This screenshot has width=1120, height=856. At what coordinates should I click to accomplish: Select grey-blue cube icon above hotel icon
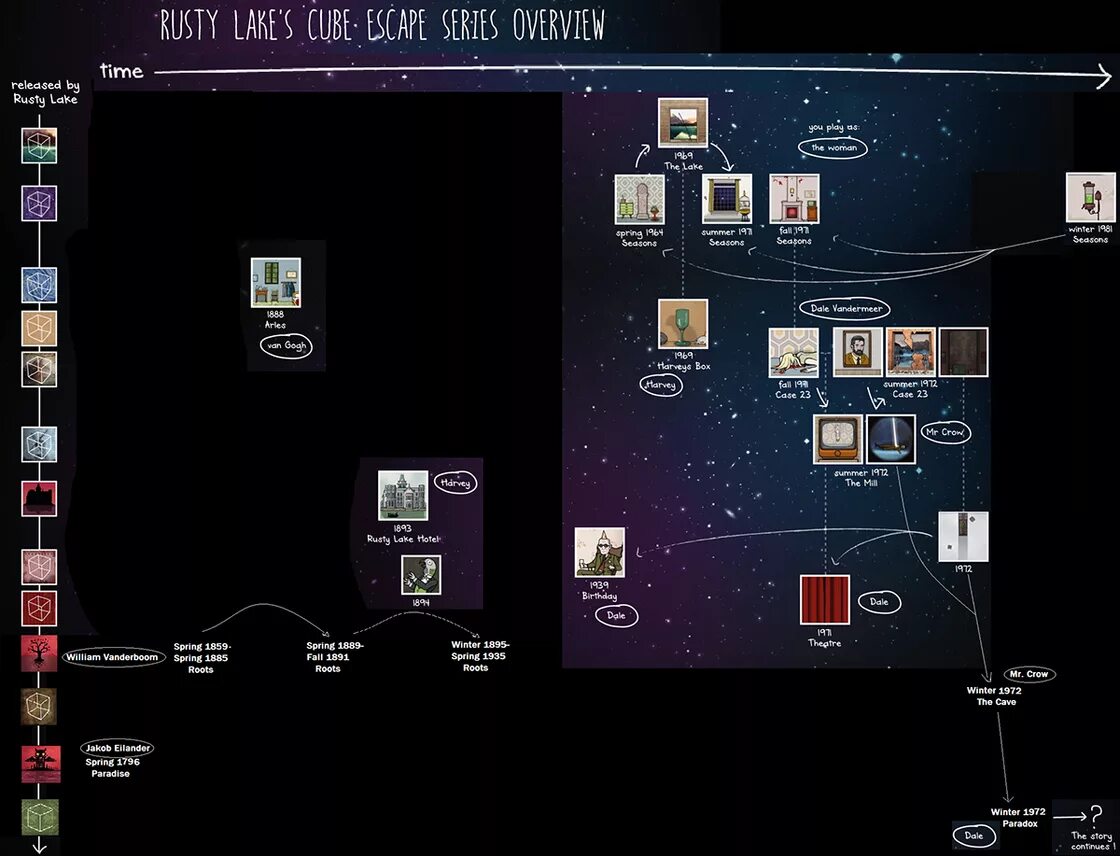click(x=39, y=444)
